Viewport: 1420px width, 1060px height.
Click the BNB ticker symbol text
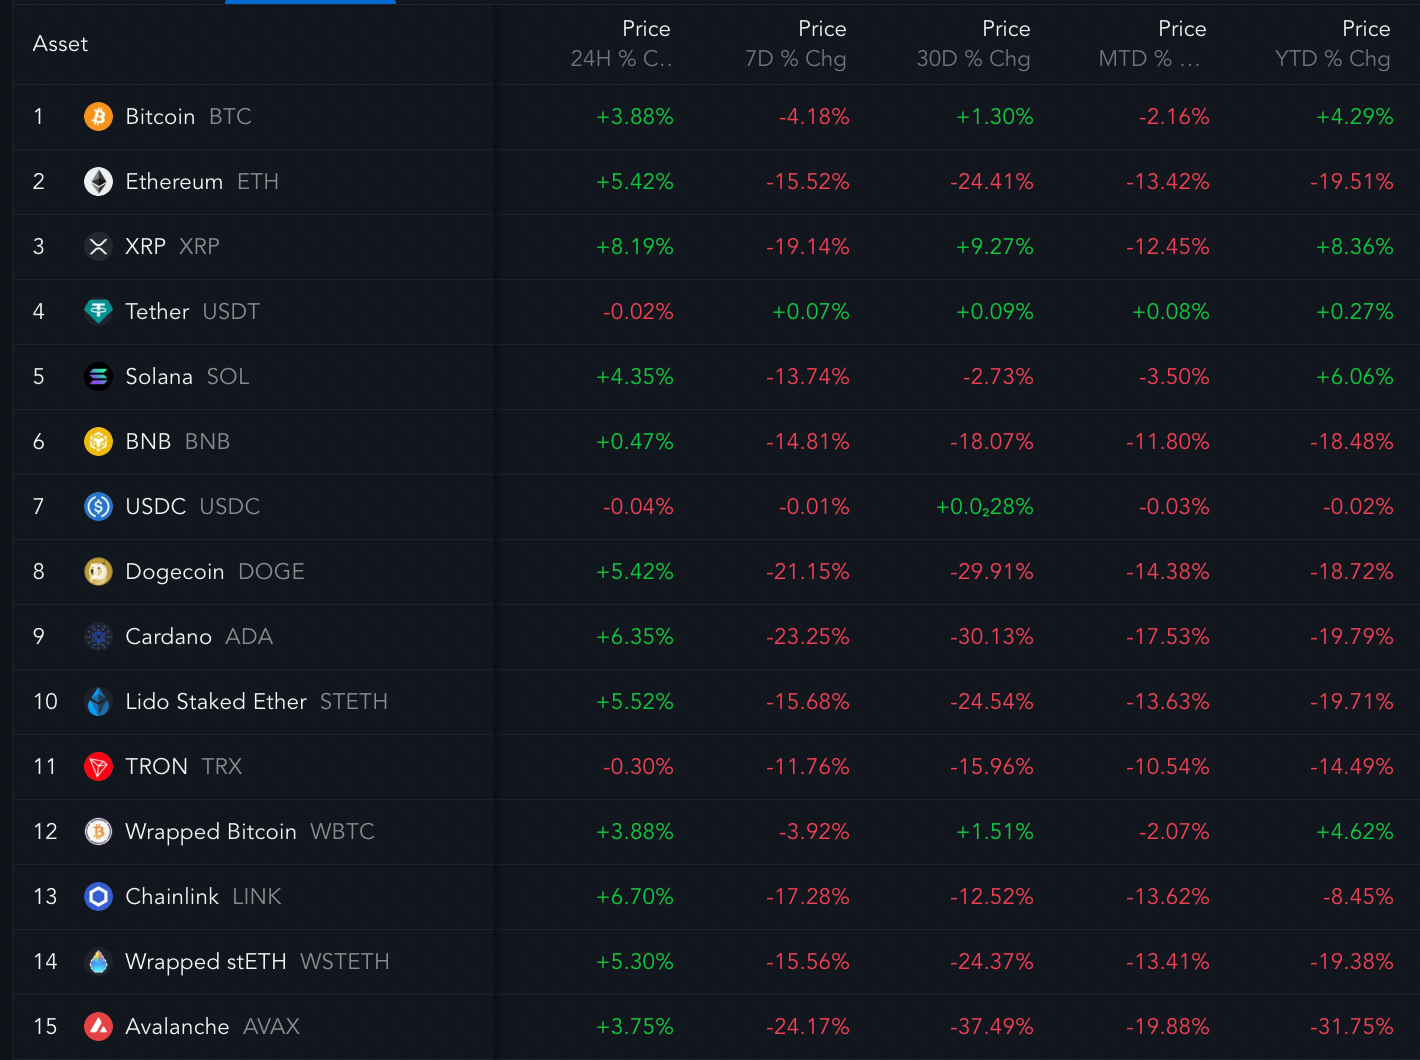click(208, 442)
